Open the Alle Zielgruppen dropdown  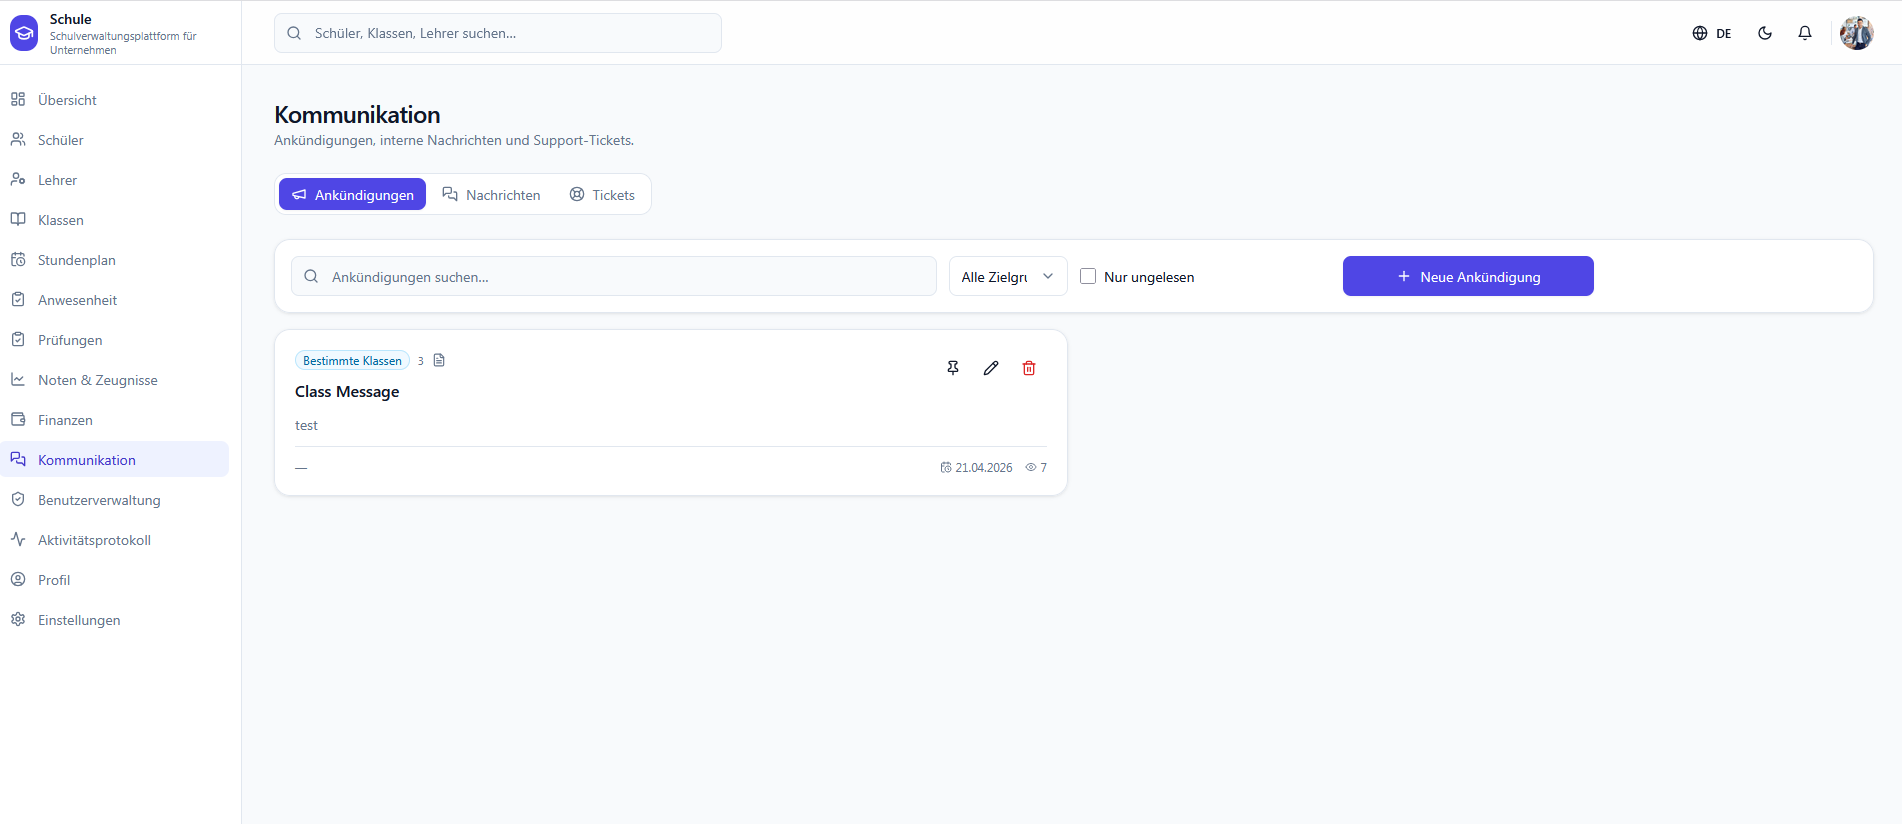click(x=1008, y=276)
